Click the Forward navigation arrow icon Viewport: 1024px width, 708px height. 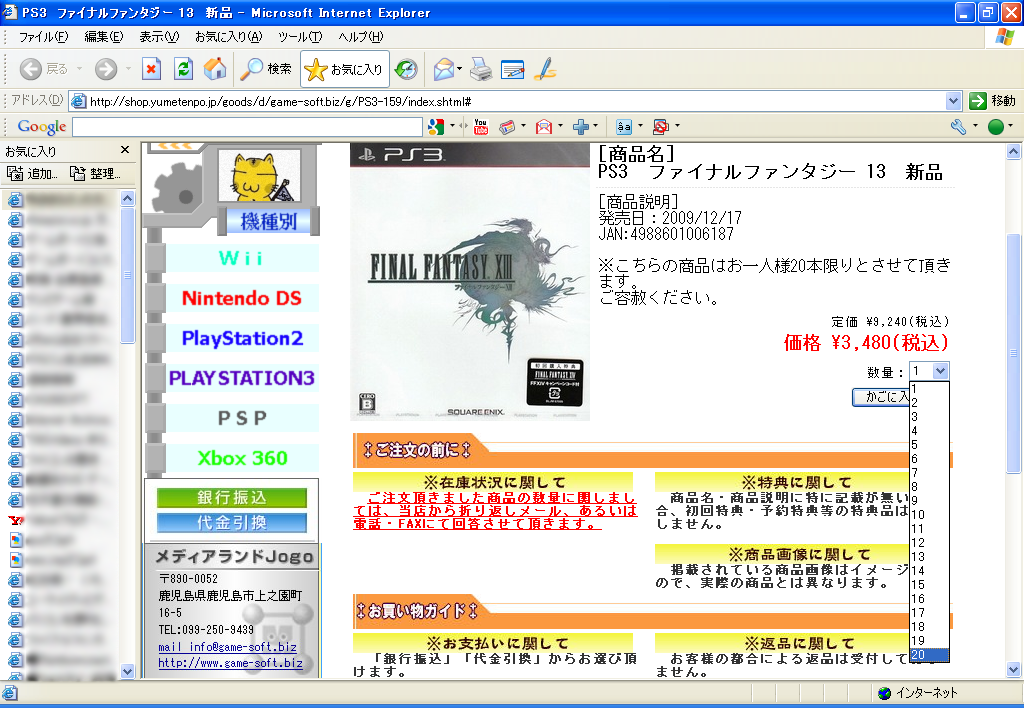coord(106,69)
